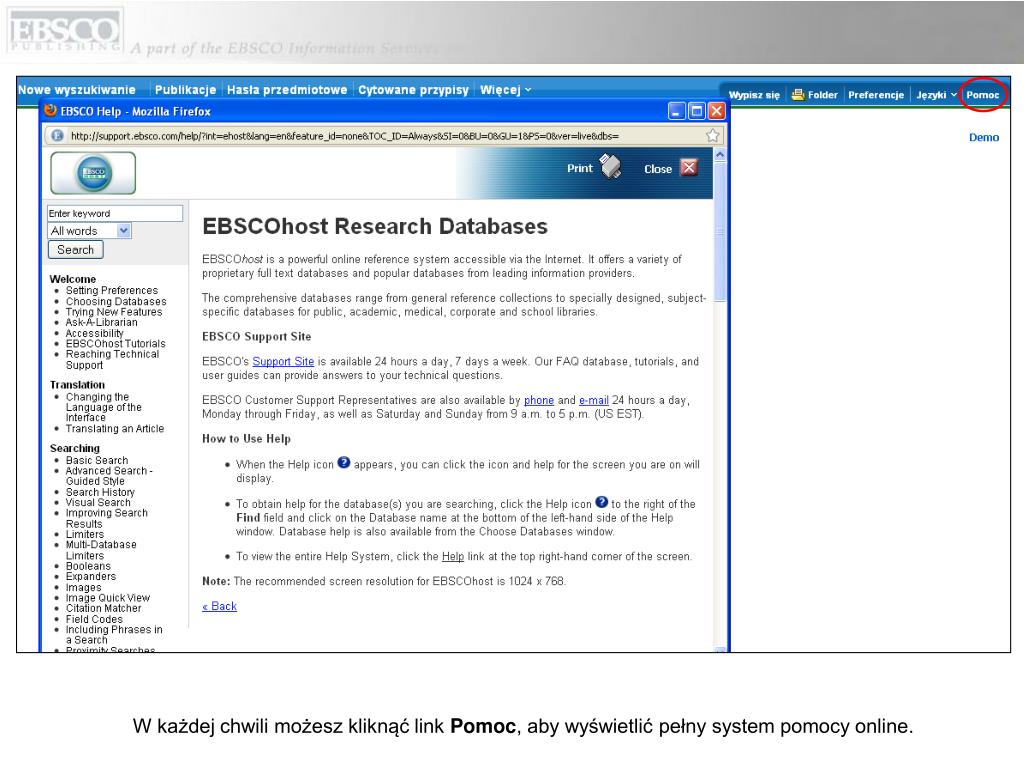Open Hasła przedmiotowe menu item
The height and width of the screenshot is (768, 1024).
click(287, 90)
